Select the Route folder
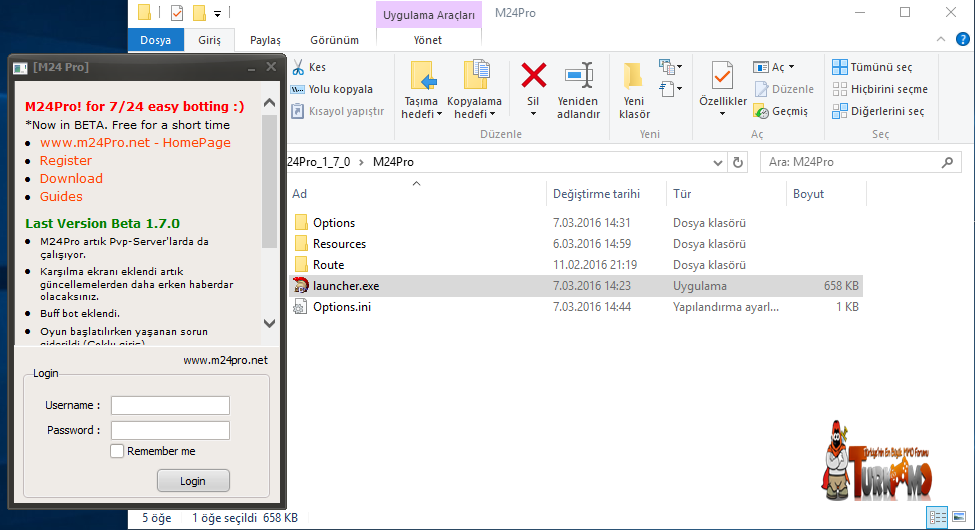 pyautogui.click(x=575, y=265)
